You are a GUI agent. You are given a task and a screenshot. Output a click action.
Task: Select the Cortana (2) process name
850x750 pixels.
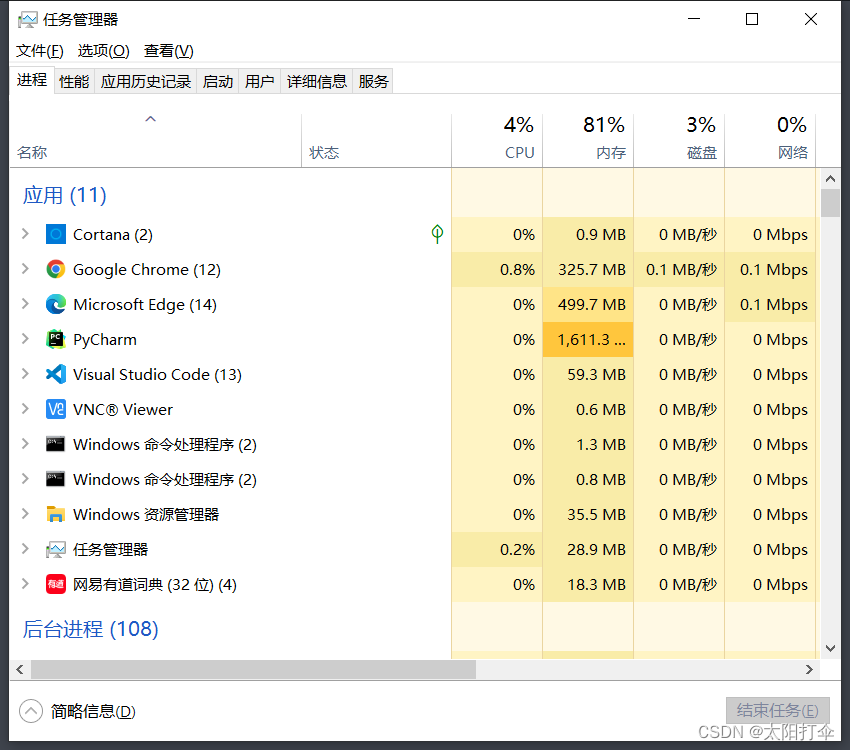pyautogui.click(x=113, y=235)
